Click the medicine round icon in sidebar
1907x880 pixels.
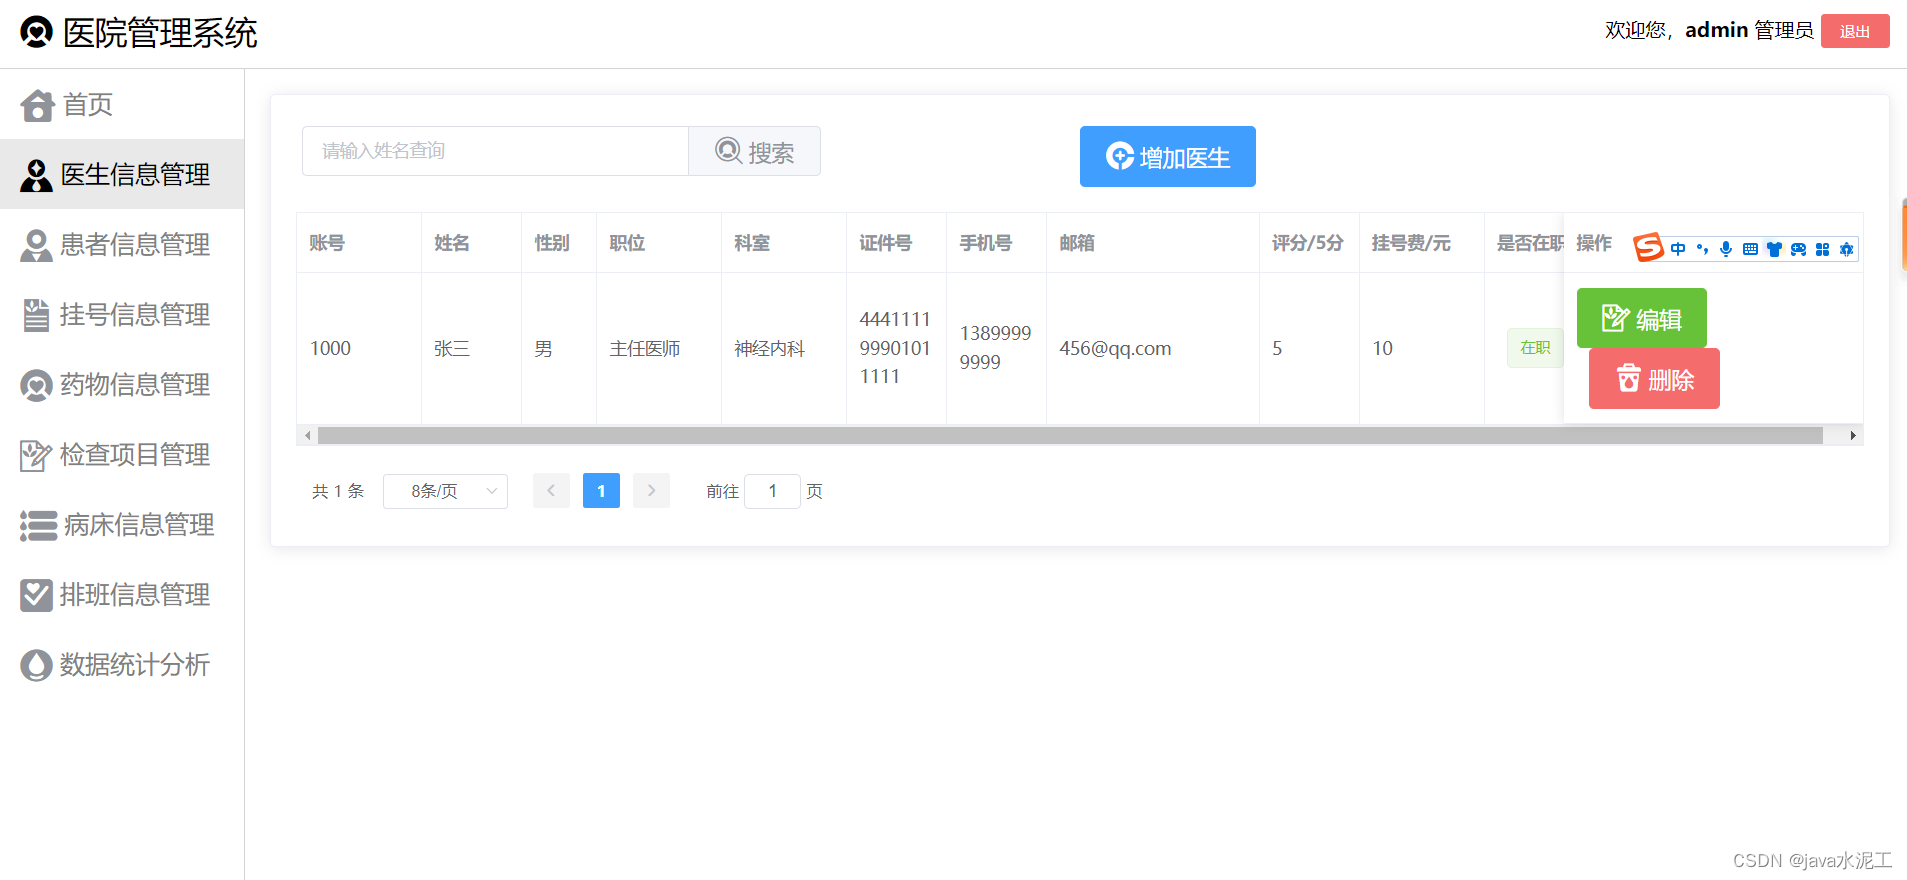[36, 385]
